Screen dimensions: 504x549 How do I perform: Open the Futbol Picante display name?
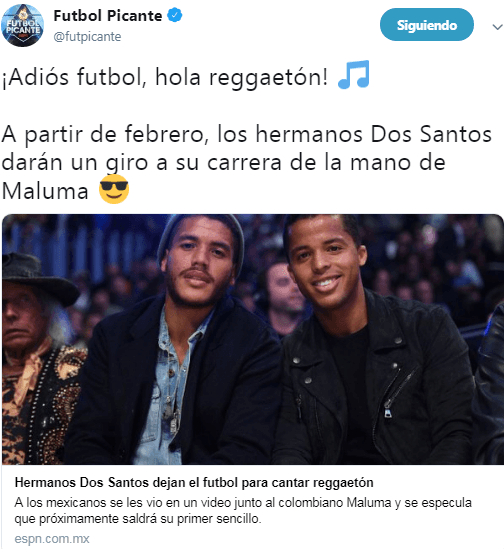point(108,16)
